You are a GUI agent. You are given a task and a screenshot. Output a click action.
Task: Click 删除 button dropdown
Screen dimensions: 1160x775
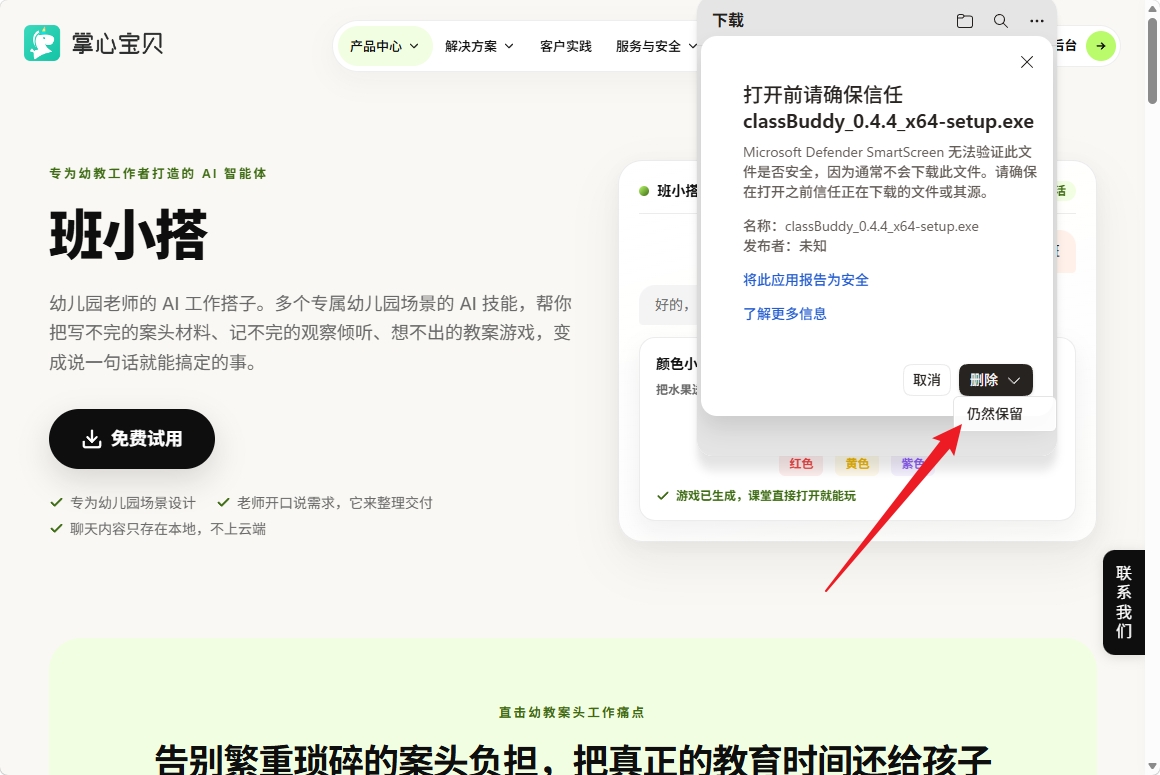point(996,380)
